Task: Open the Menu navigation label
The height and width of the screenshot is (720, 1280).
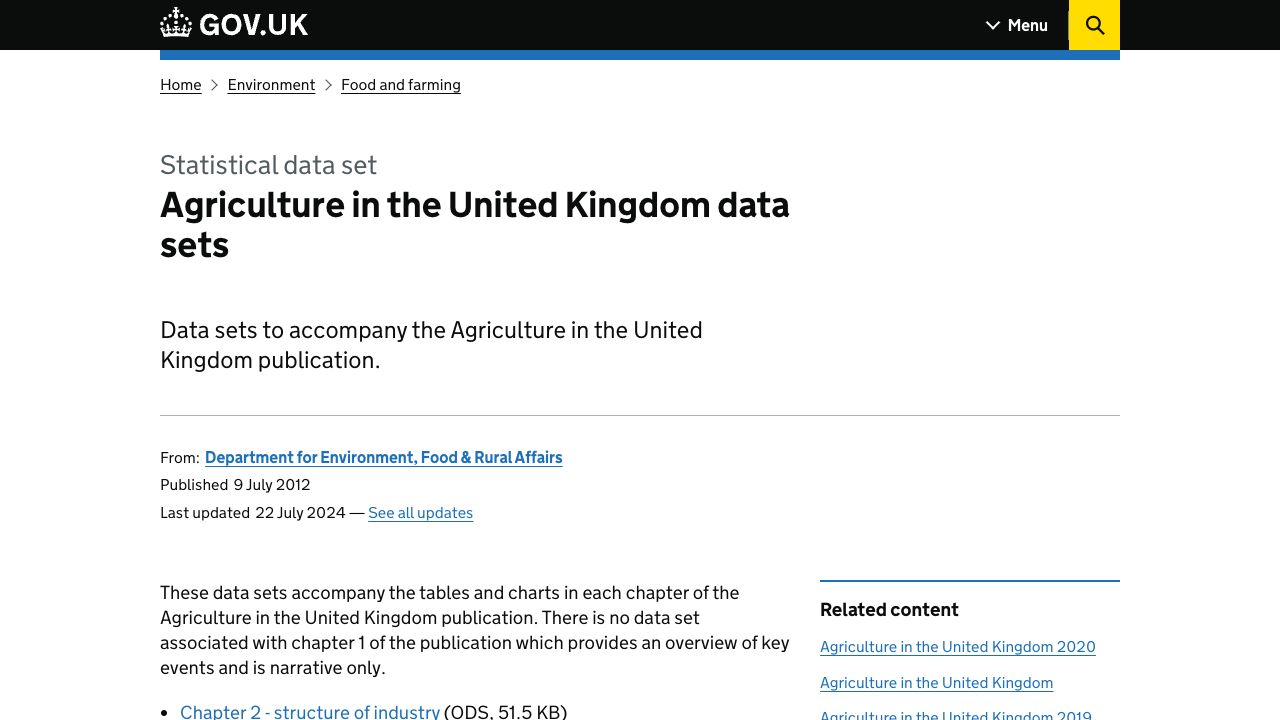Action: (x=1027, y=25)
